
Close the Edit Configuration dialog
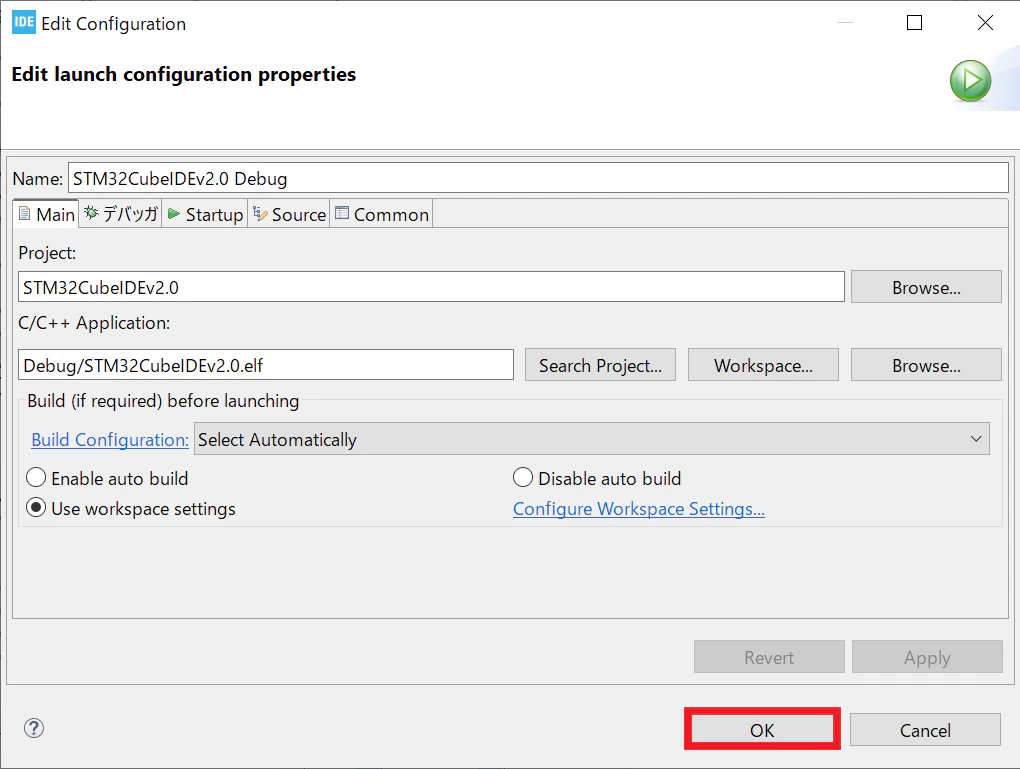(x=985, y=23)
